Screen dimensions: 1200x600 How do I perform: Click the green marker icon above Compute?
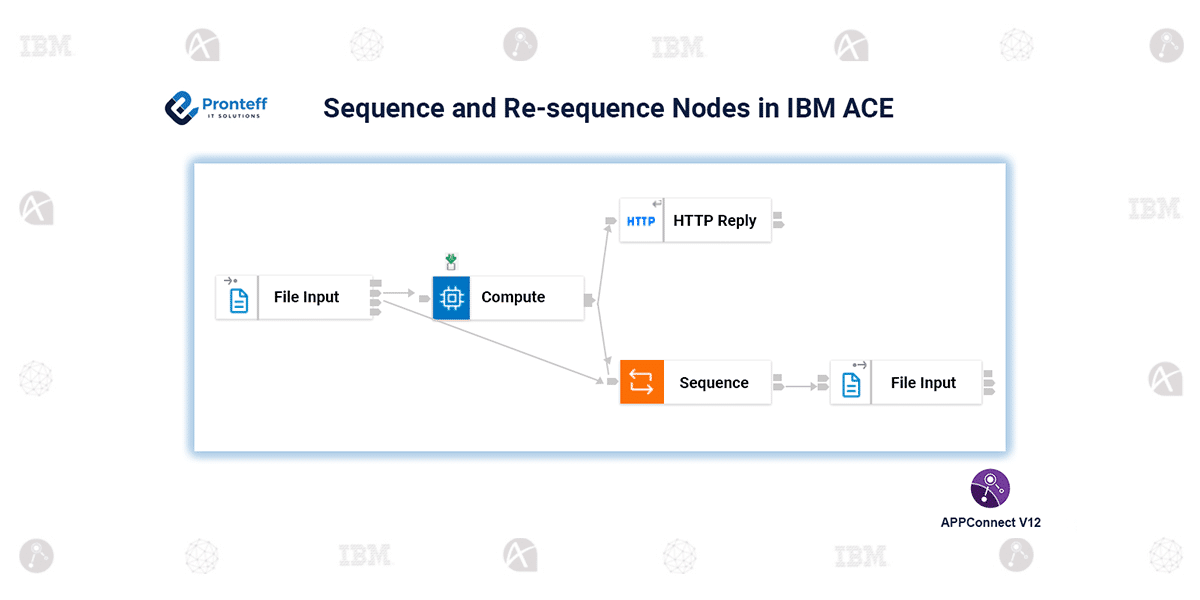pos(451,262)
